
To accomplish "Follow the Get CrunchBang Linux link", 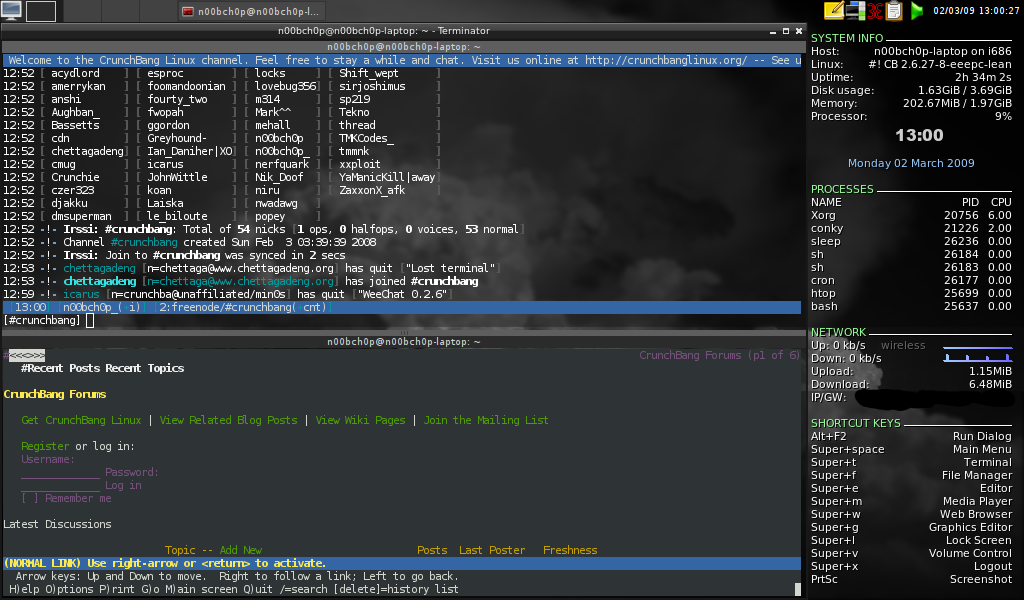I will click(81, 420).
